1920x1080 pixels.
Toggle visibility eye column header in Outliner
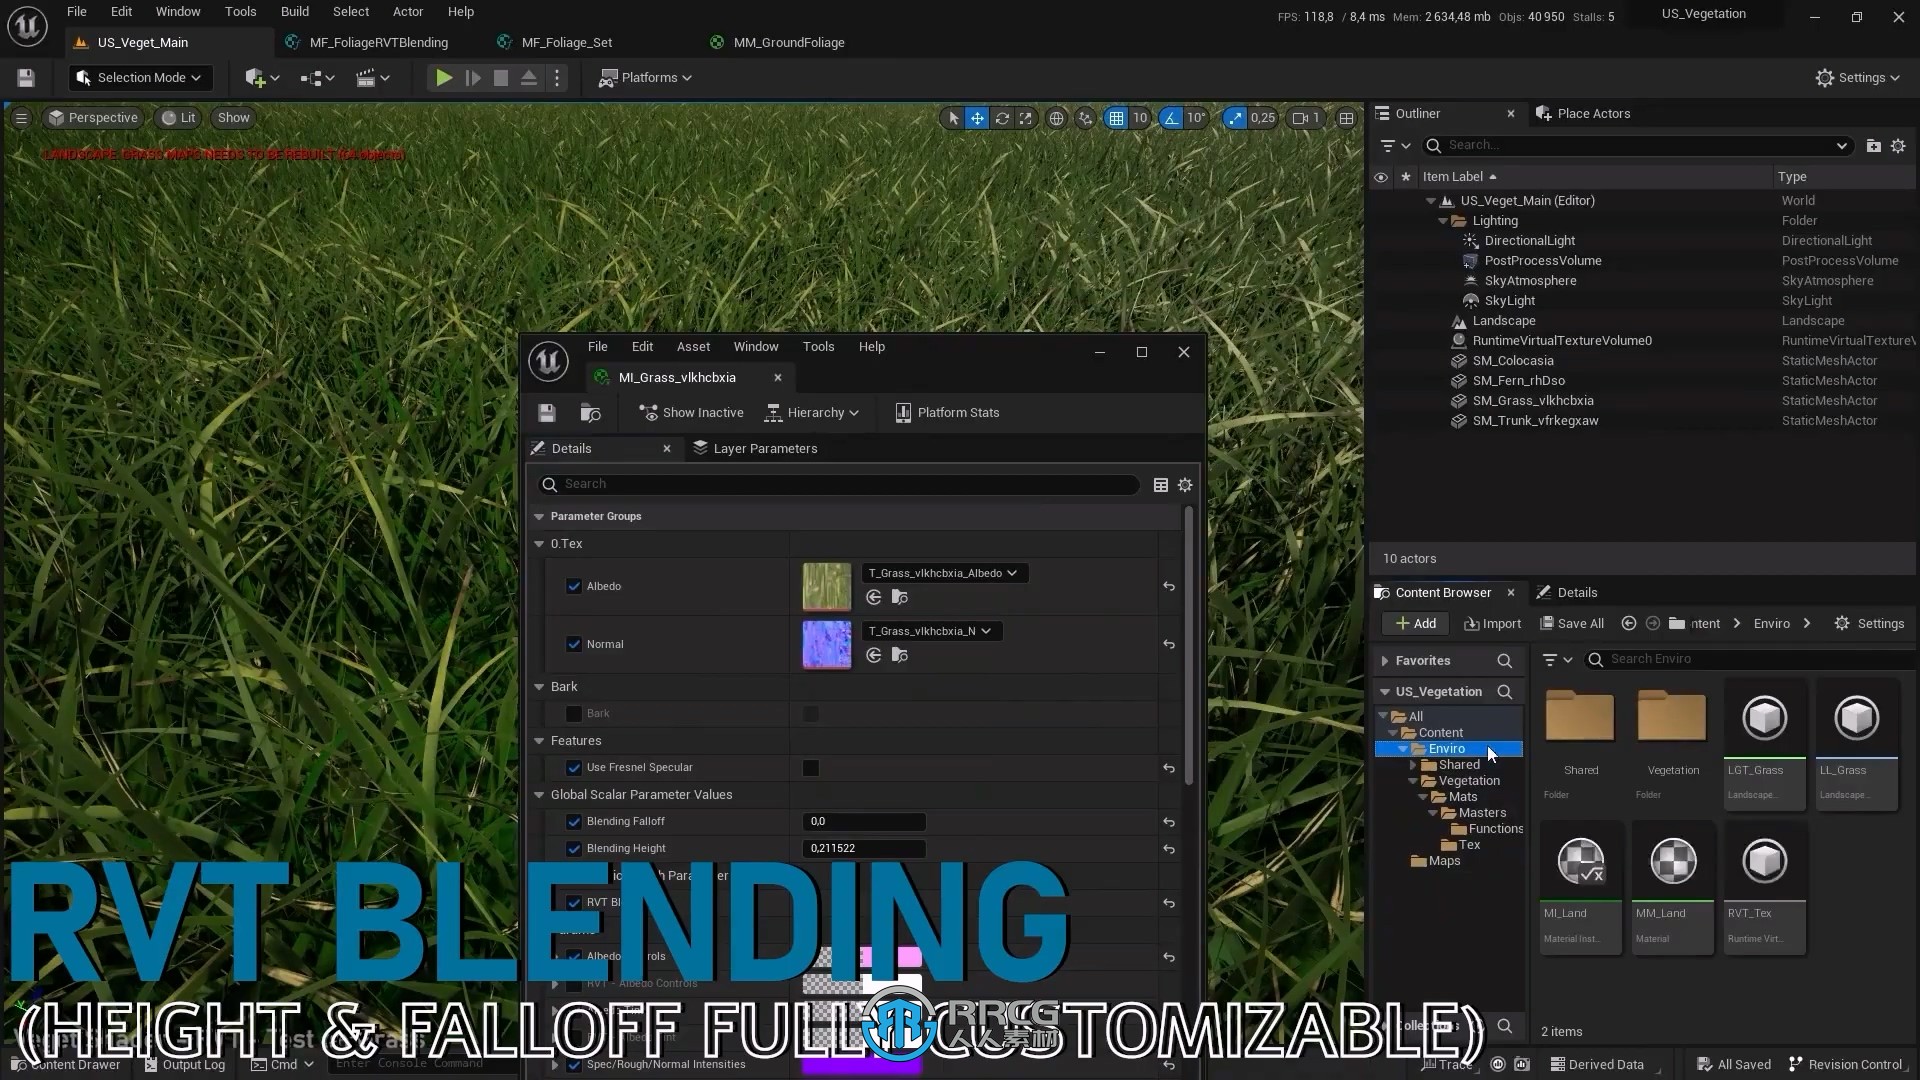tap(1381, 177)
